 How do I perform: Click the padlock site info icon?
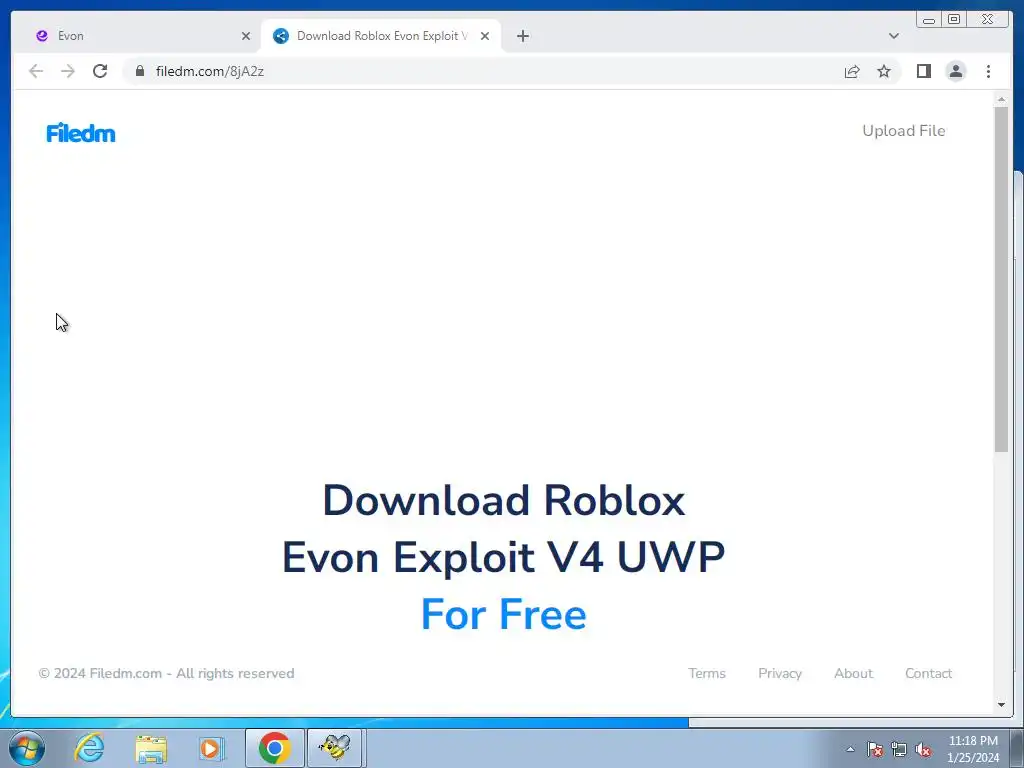[x=140, y=71]
